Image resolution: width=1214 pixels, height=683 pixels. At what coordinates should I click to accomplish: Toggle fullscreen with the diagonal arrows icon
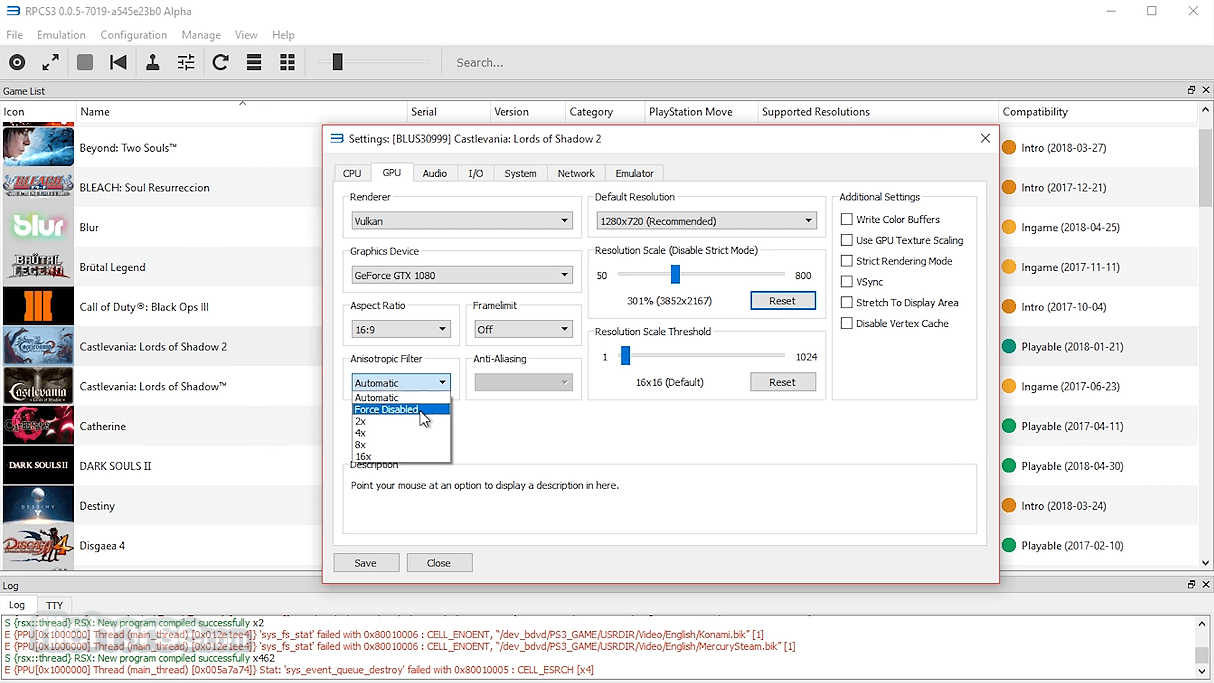pos(51,62)
